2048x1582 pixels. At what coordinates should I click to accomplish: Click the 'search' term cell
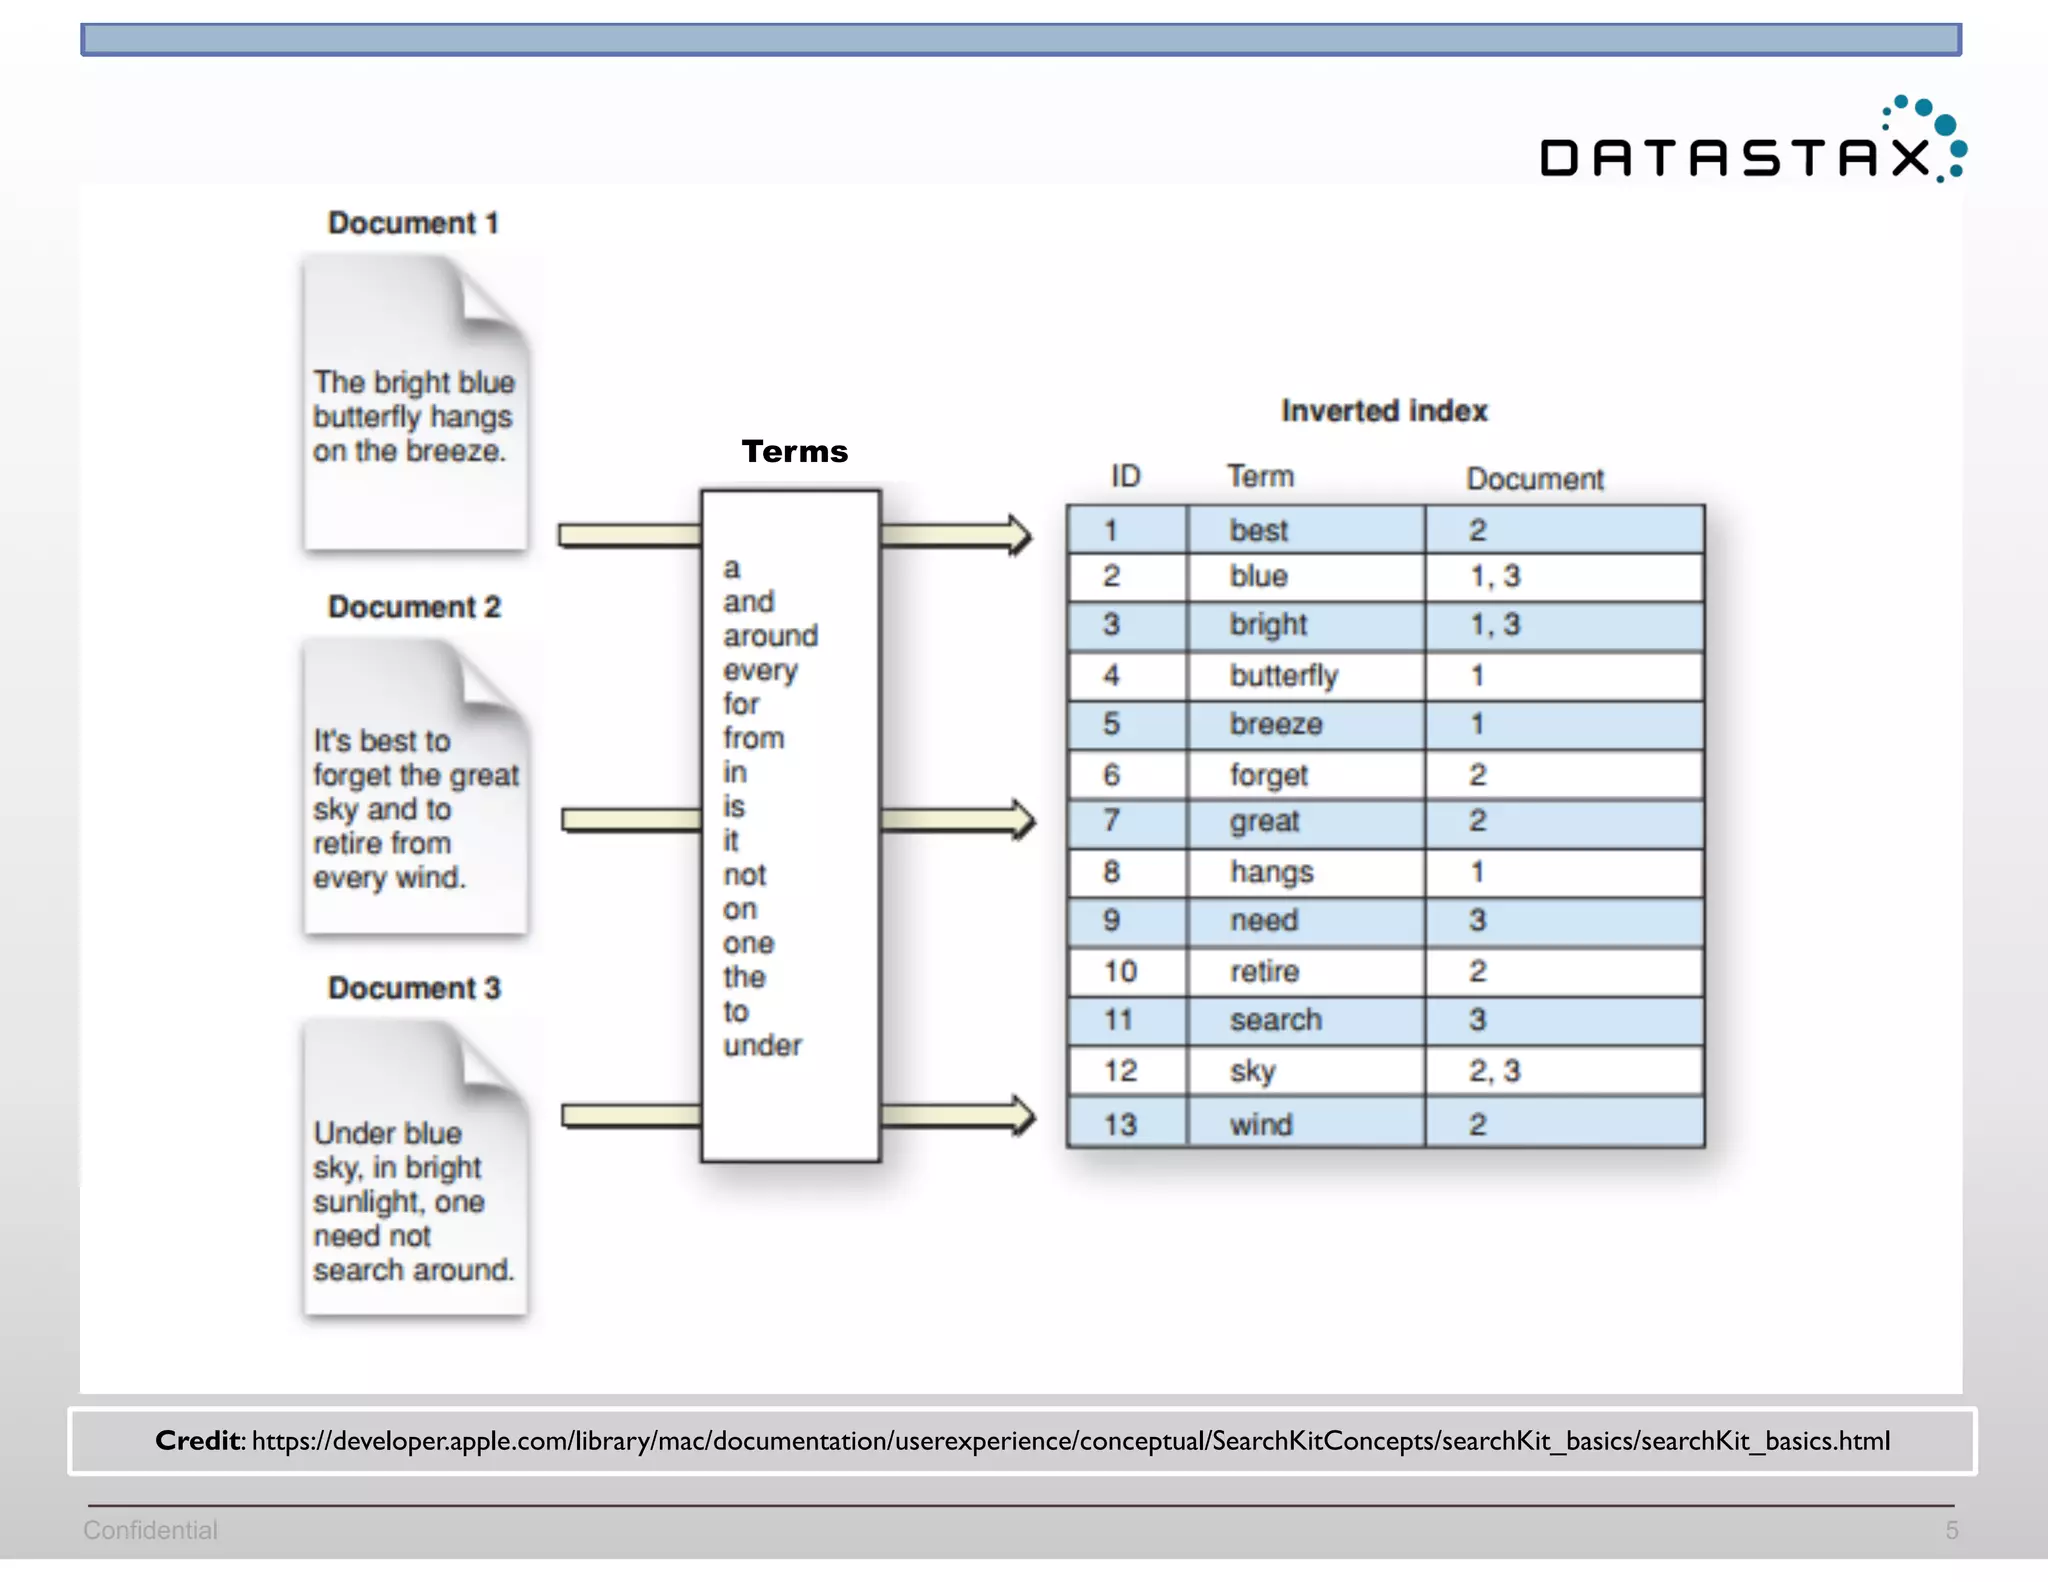click(1276, 1020)
